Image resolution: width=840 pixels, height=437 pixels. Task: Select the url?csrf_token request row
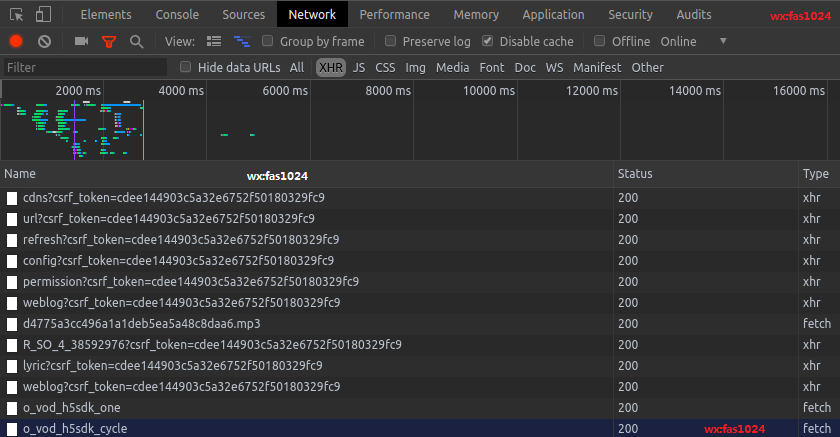point(420,219)
